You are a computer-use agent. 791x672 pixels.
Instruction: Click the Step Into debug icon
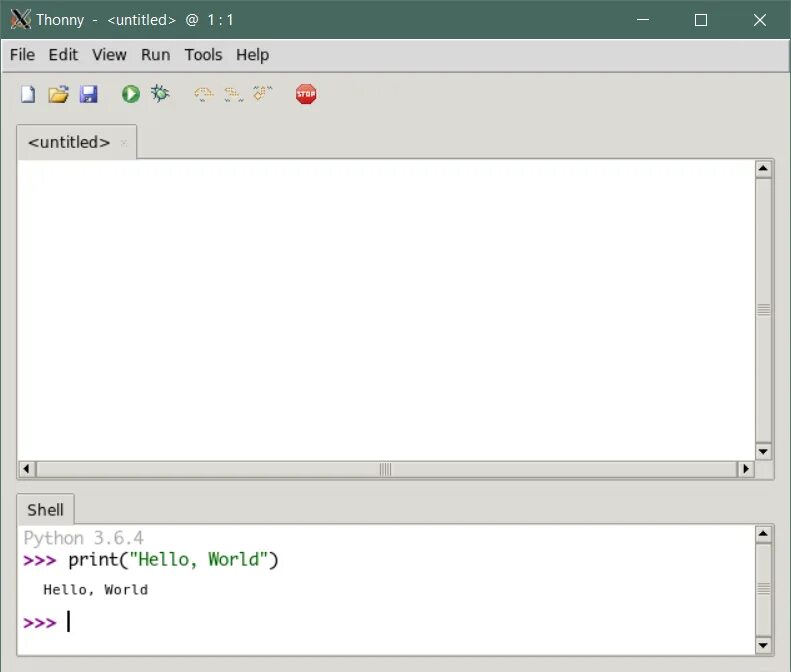coord(233,94)
